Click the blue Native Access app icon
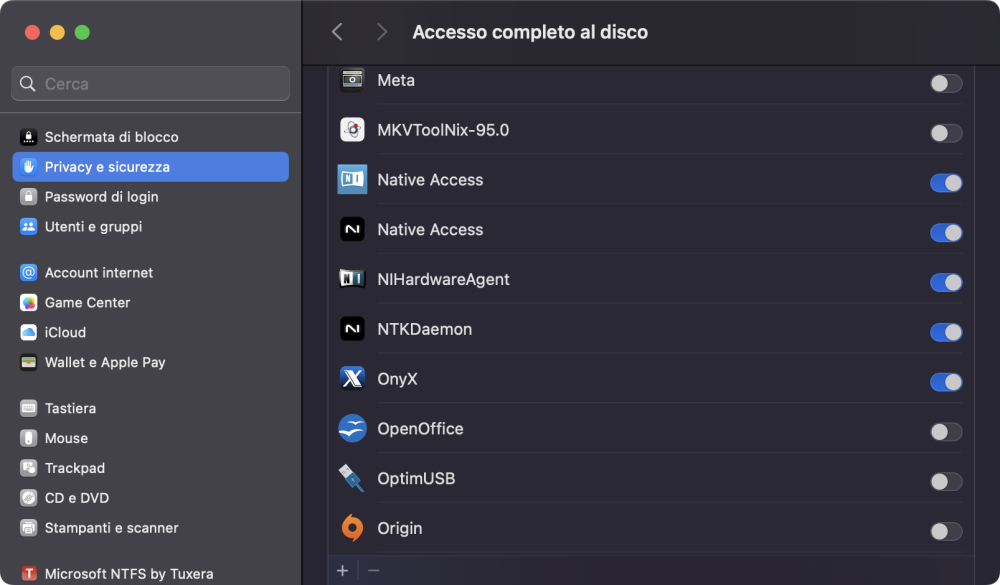This screenshot has height=585, width=1000. (352, 179)
